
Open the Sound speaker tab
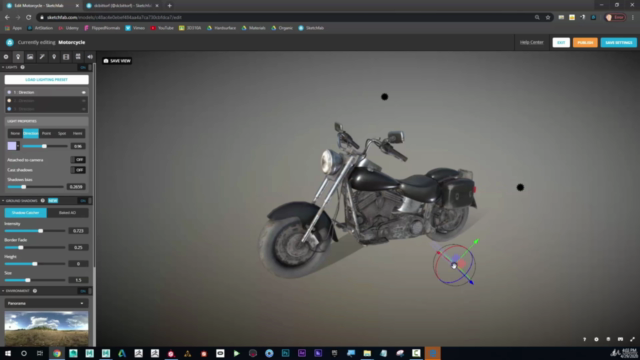(90, 57)
